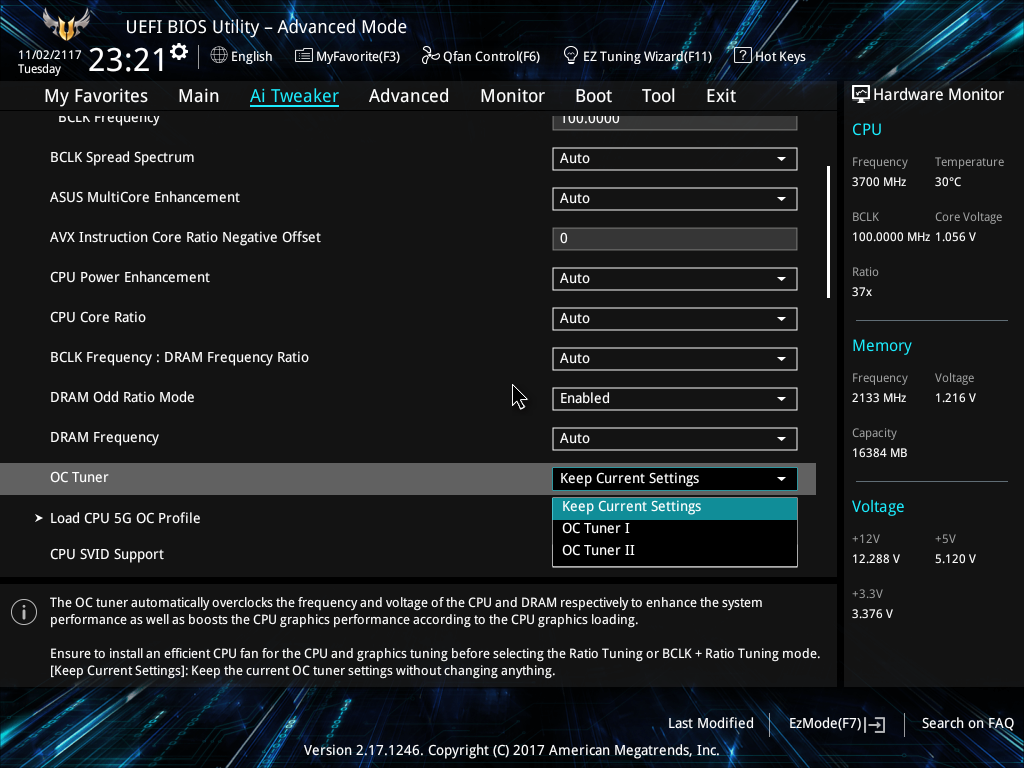Expand the CPU Core Ratio dropdown
Screen dimensions: 1024x768
[x=674, y=318]
